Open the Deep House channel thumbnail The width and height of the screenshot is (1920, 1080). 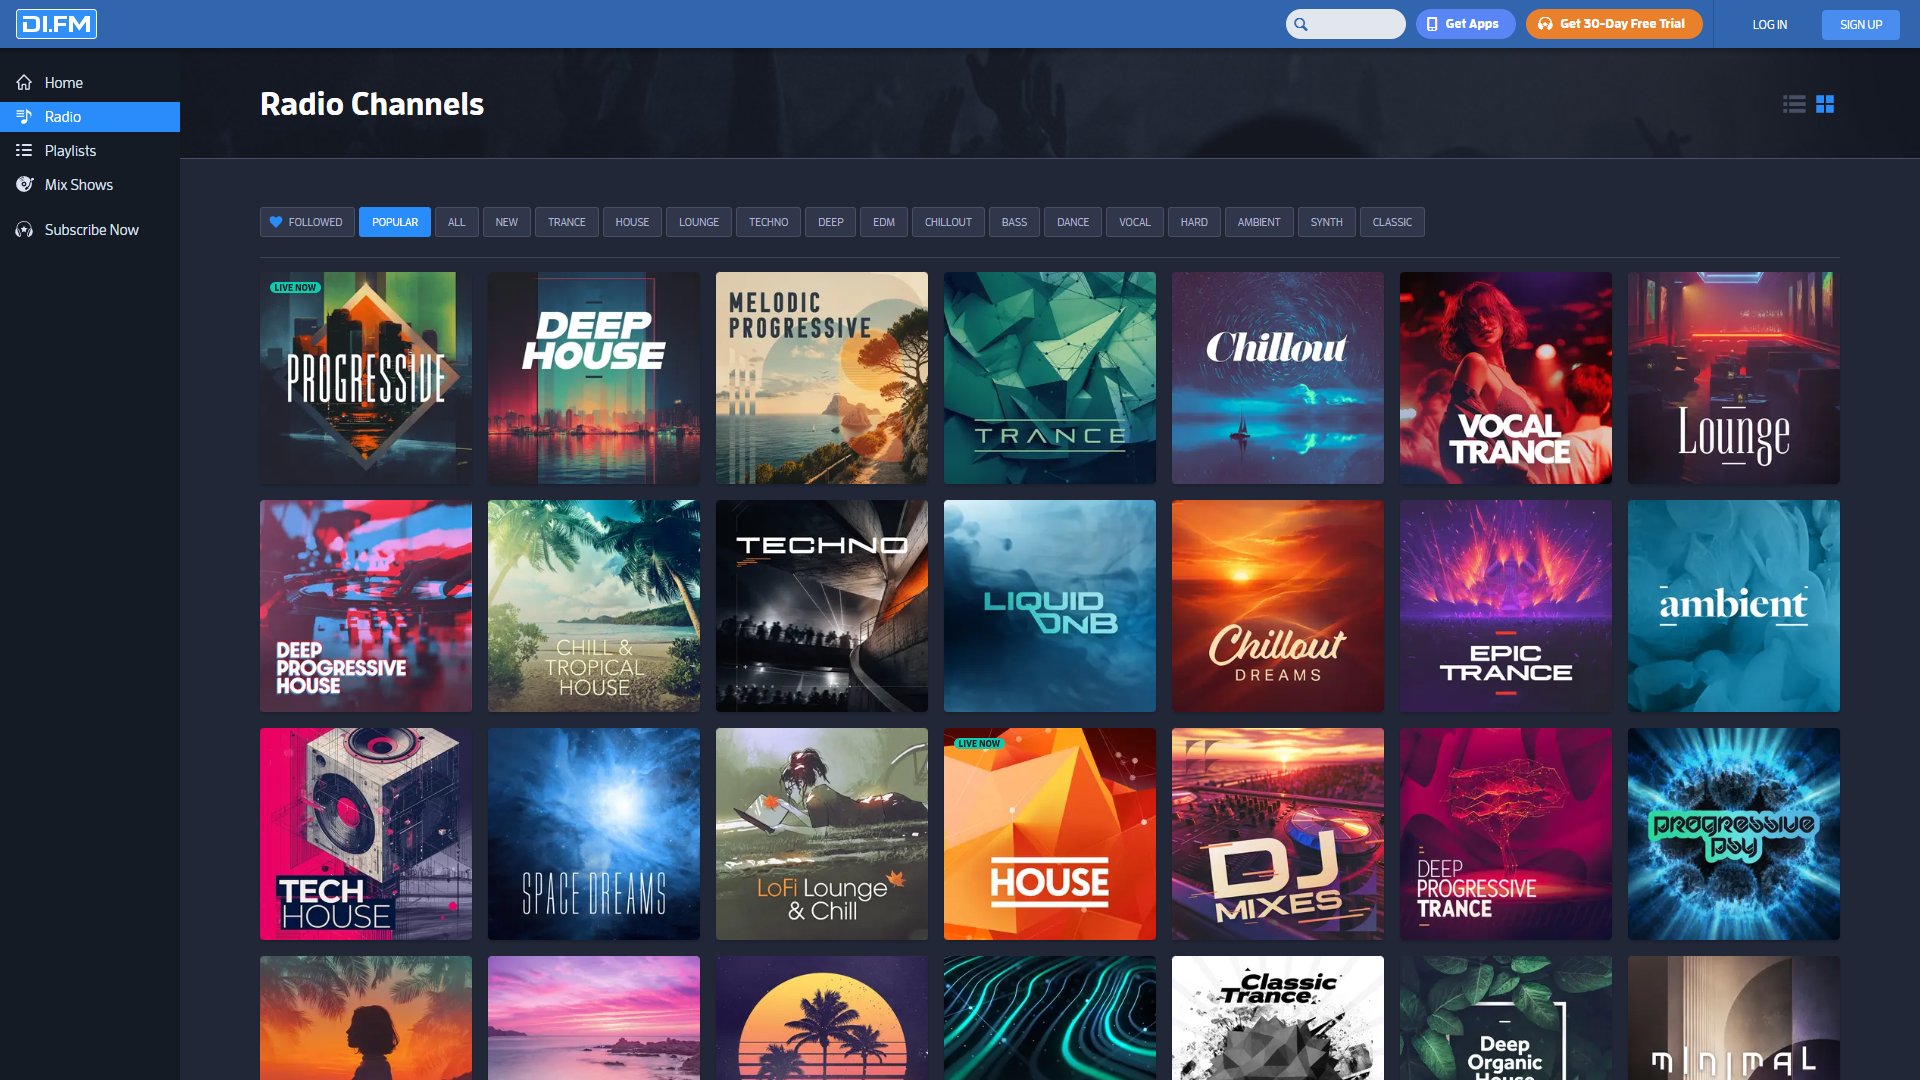(x=594, y=378)
